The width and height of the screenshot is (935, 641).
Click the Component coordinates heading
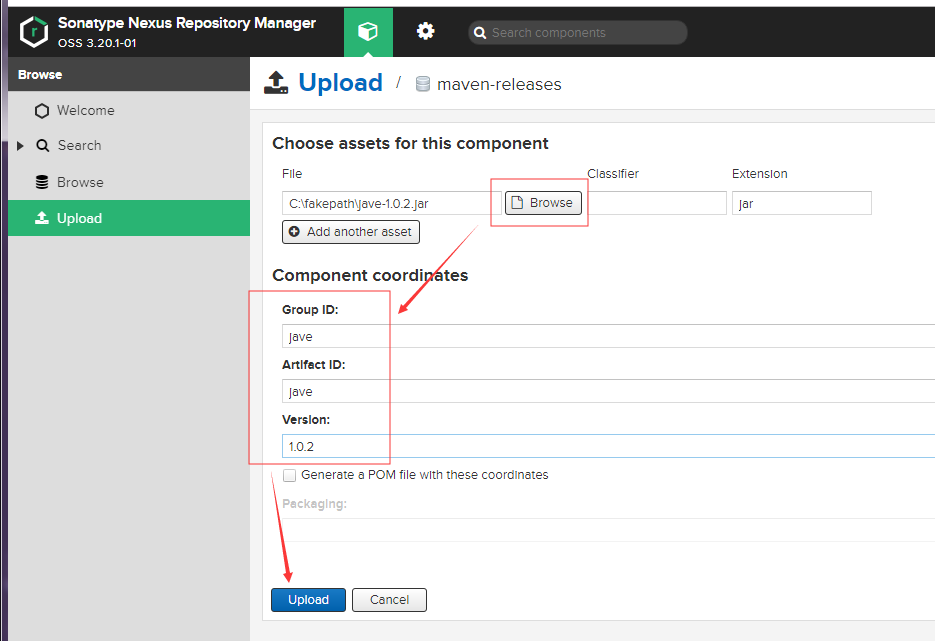point(370,275)
